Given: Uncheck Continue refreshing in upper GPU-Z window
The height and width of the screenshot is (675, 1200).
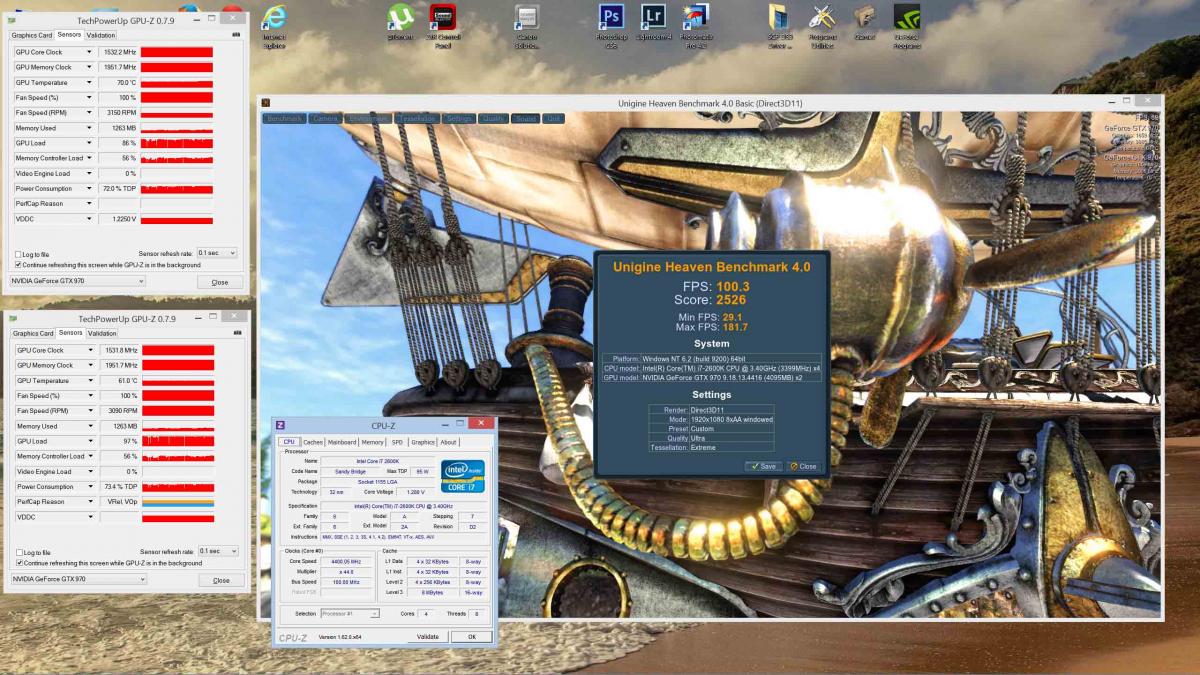Looking at the screenshot, I should (x=19, y=265).
